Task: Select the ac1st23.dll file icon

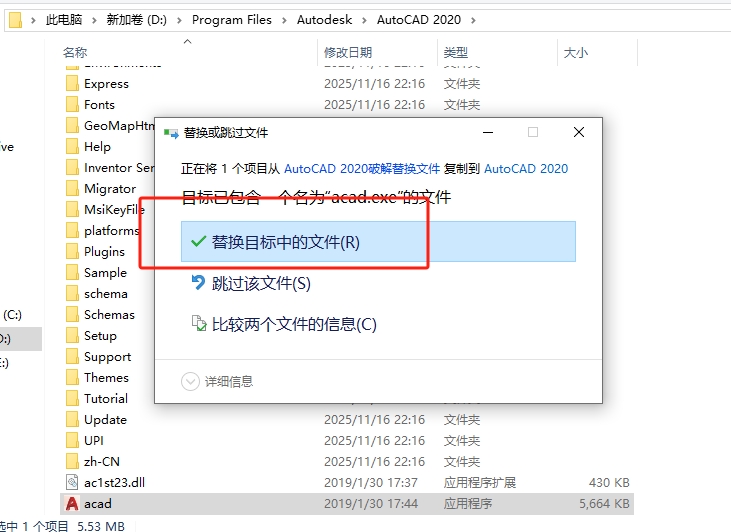Action: click(x=72, y=482)
